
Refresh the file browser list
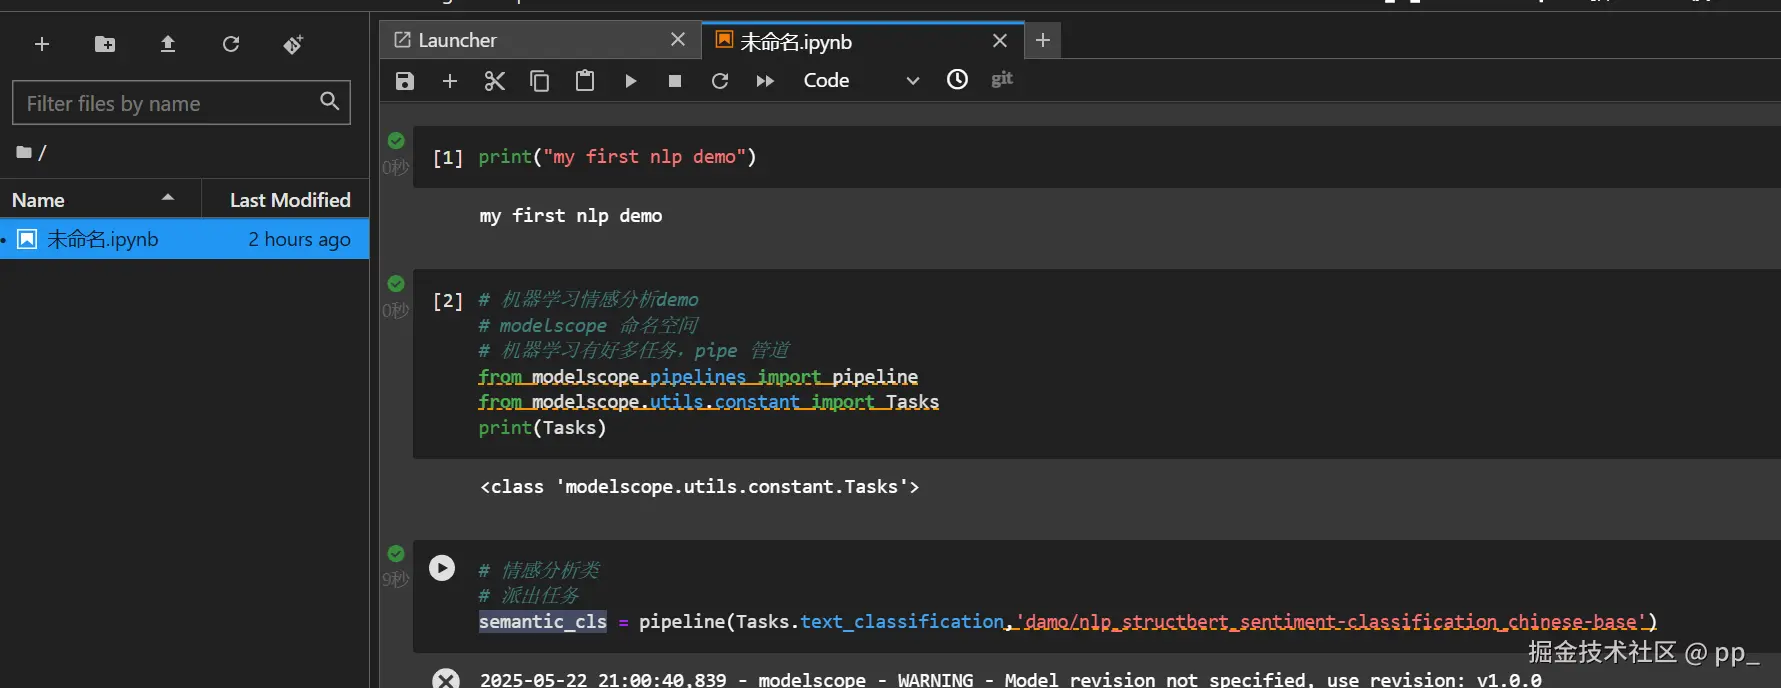coord(231,44)
